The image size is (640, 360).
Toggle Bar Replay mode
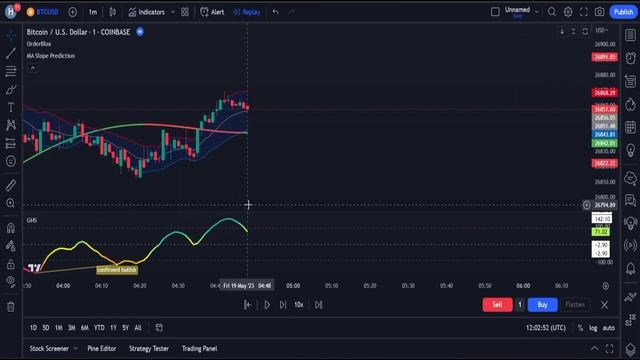[247, 12]
